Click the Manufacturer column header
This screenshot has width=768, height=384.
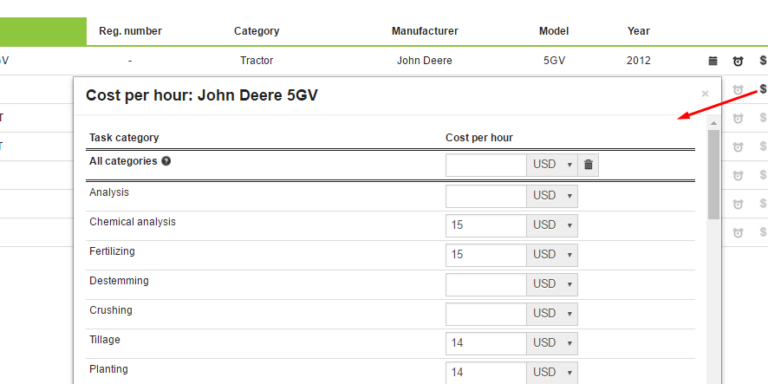pyautogui.click(x=425, y=31)
